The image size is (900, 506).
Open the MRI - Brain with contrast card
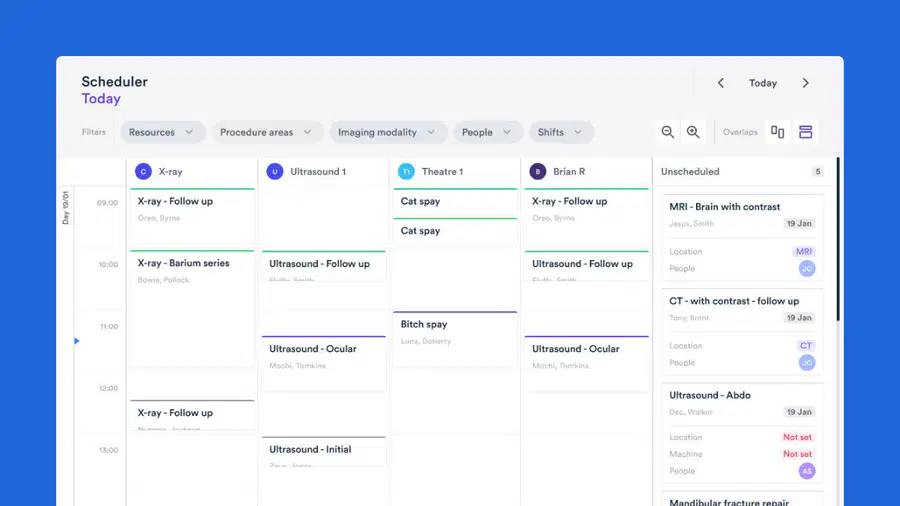coord(743,238)
